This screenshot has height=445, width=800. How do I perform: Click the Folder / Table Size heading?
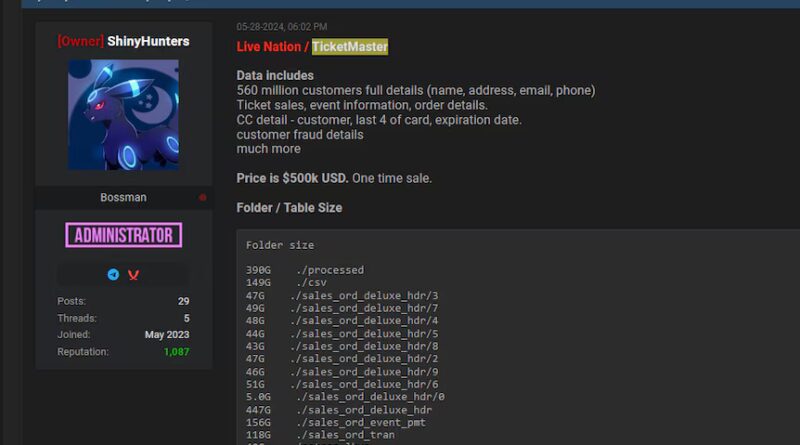click(289, 208)
